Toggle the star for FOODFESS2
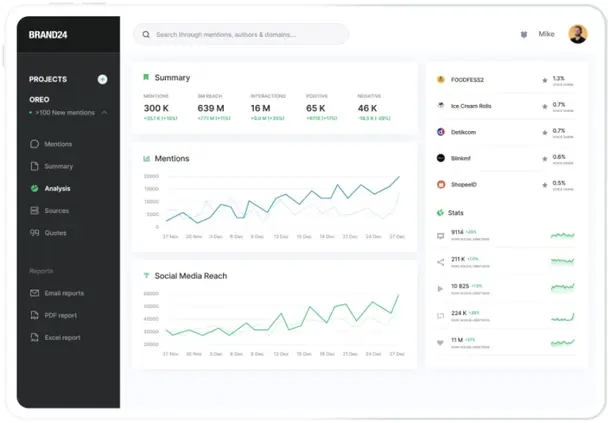The image size is (608, 423). click(544, 79)
